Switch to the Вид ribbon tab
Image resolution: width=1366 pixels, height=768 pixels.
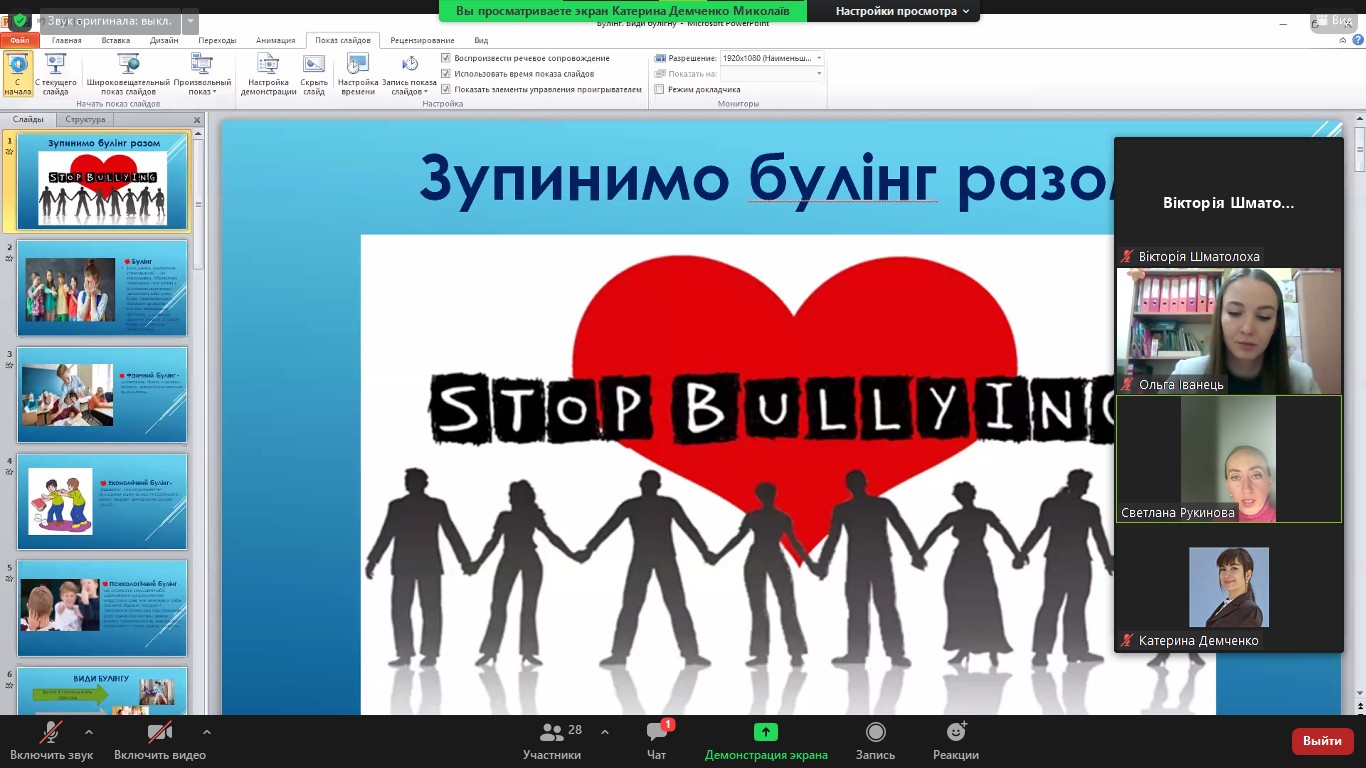pyautogui.click(x=481, y=41)
